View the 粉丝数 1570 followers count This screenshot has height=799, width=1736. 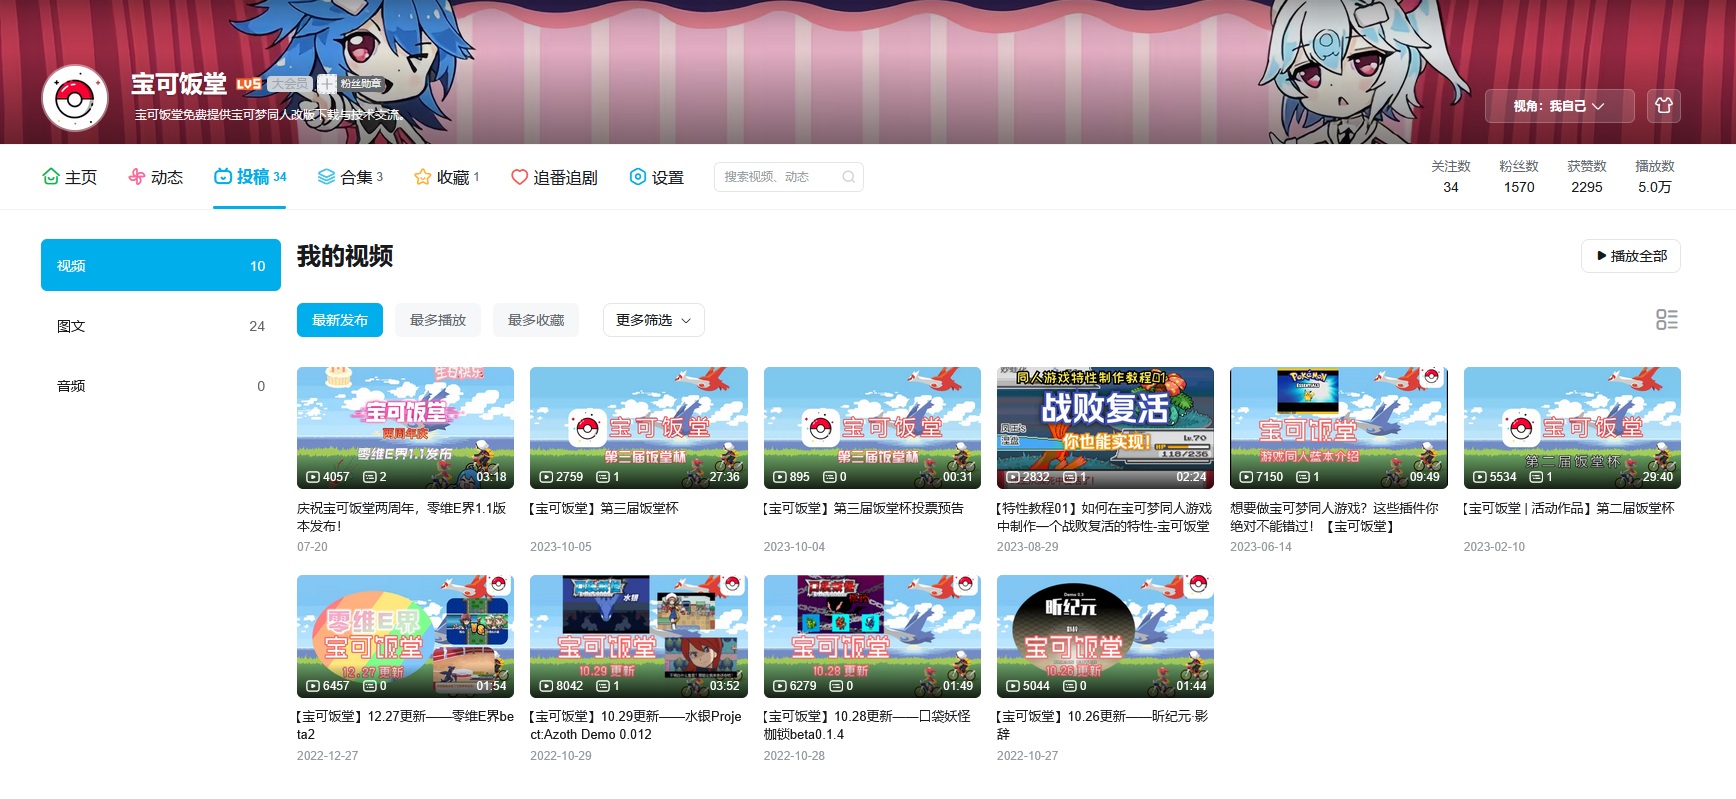click(x=1519, y=177)
